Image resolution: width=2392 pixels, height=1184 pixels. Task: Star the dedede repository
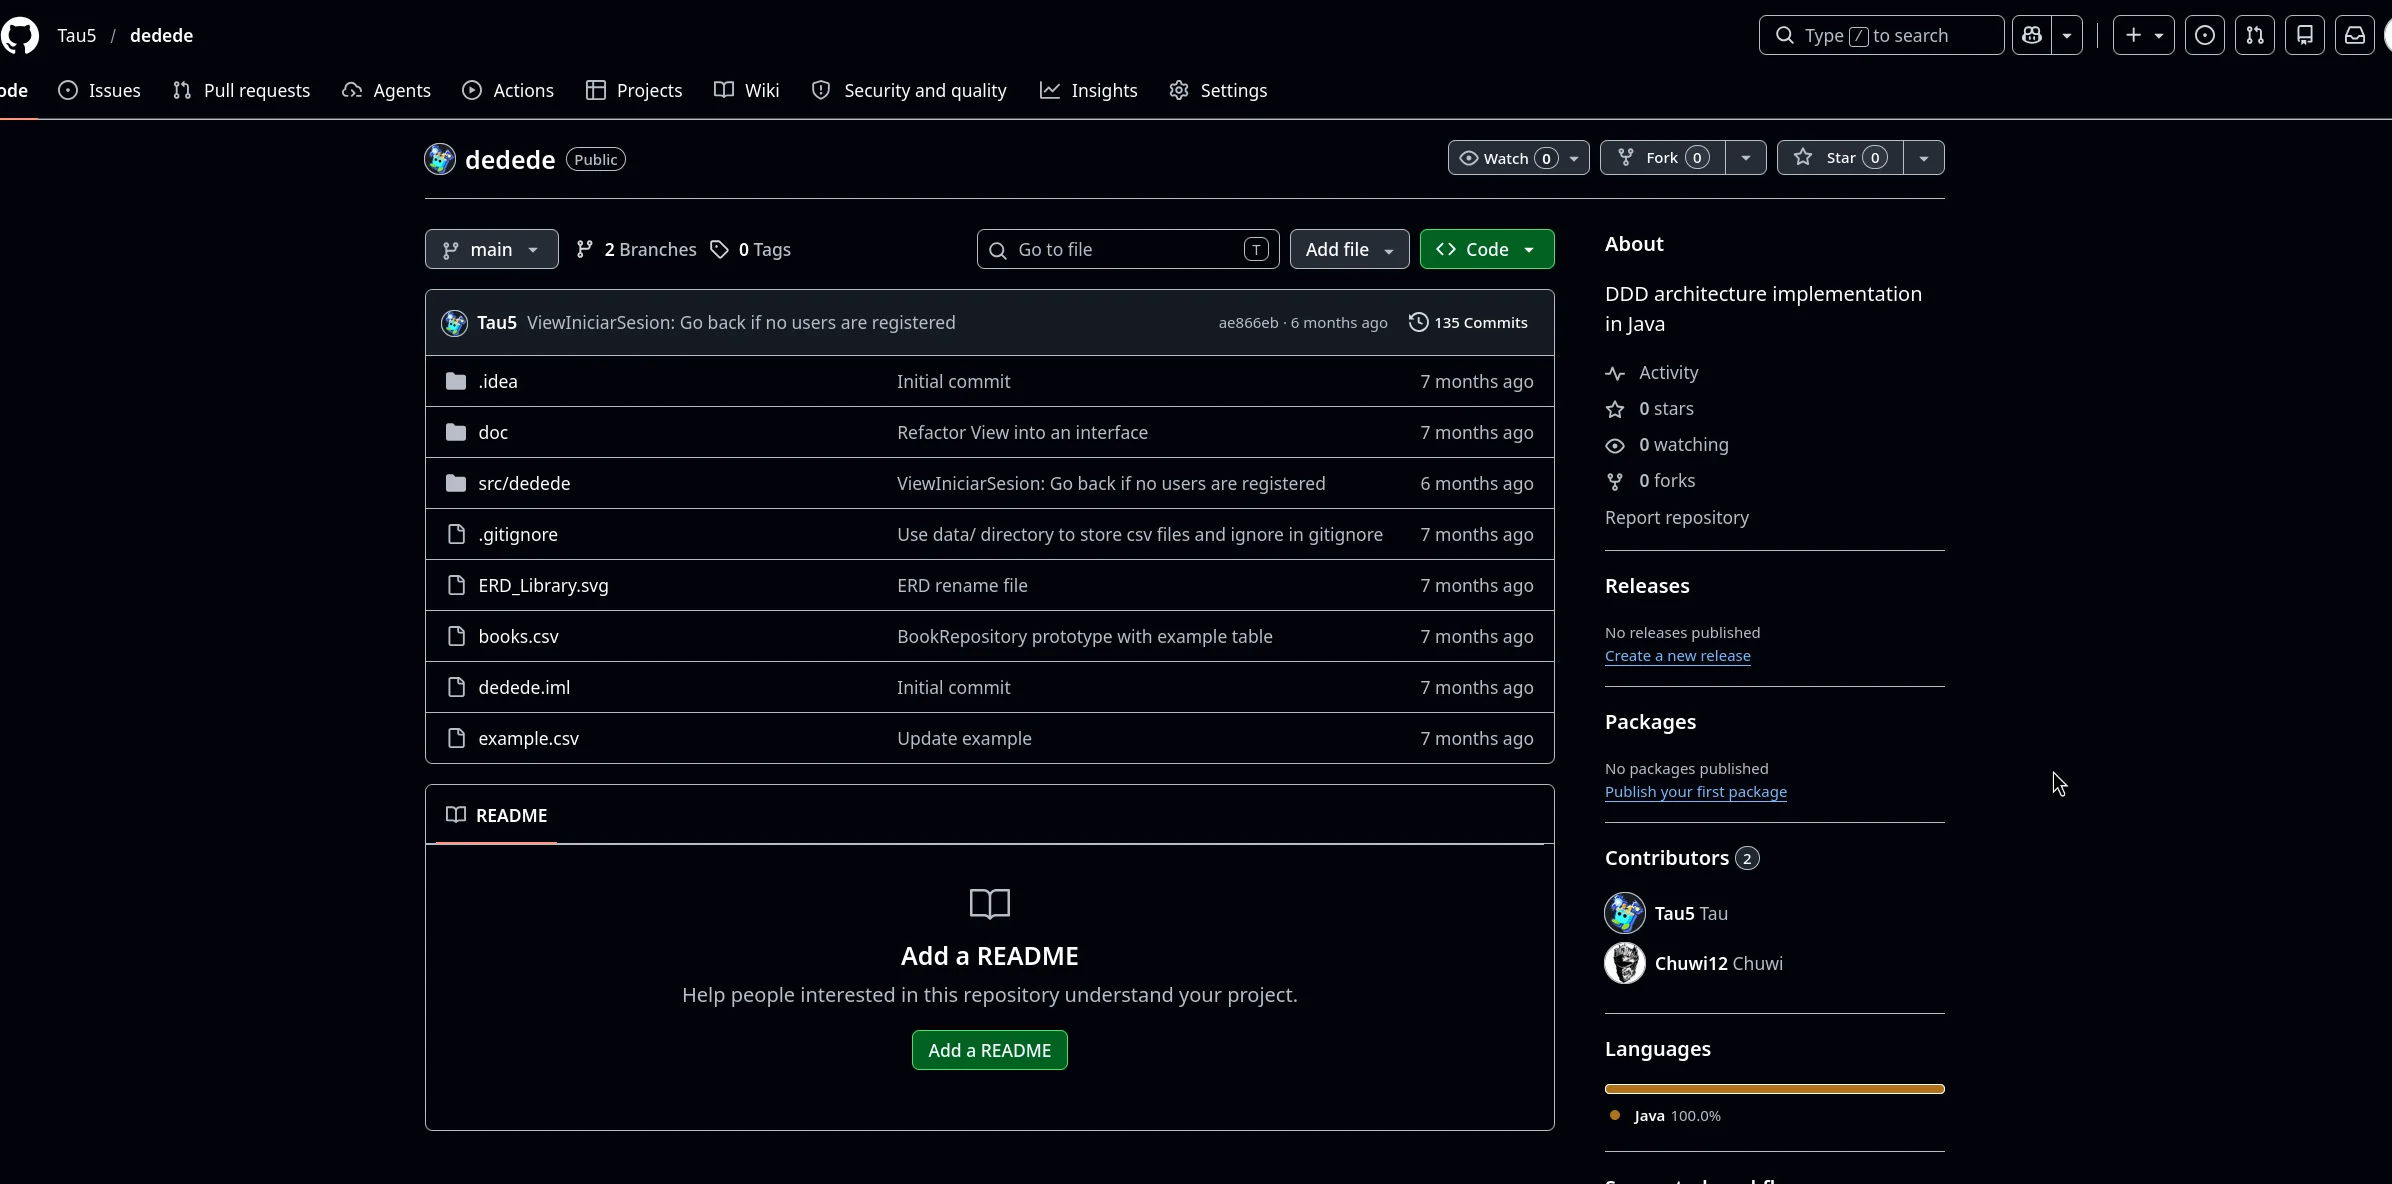1840,158
